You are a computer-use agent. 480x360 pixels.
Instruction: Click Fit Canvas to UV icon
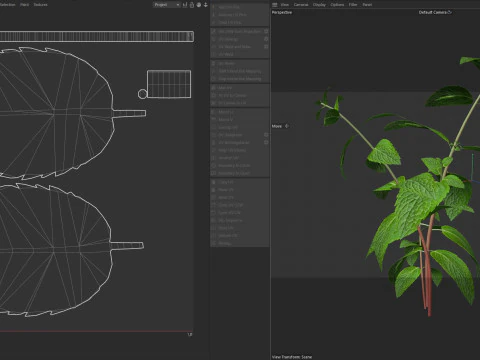[214, 103]
